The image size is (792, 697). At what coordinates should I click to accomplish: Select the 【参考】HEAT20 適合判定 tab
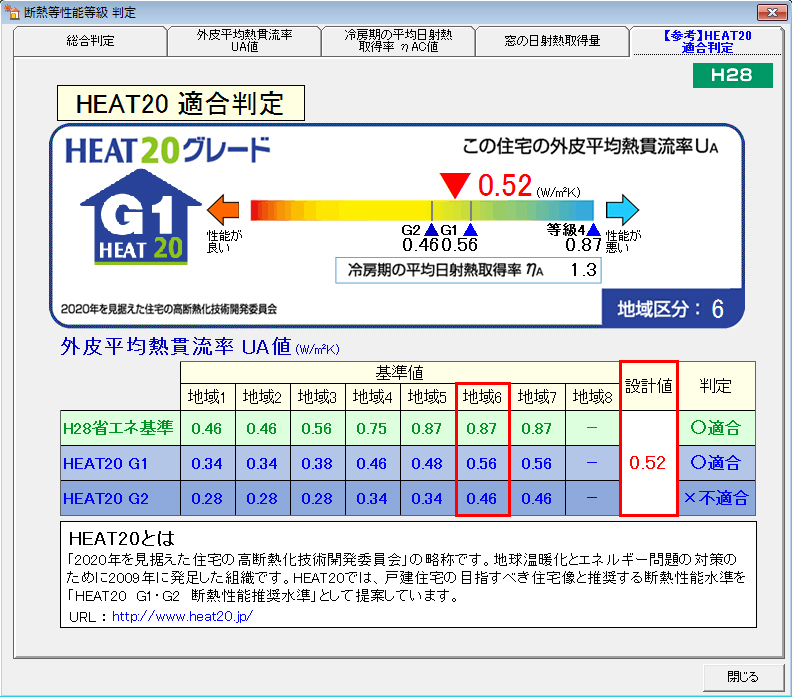point(707,41)
